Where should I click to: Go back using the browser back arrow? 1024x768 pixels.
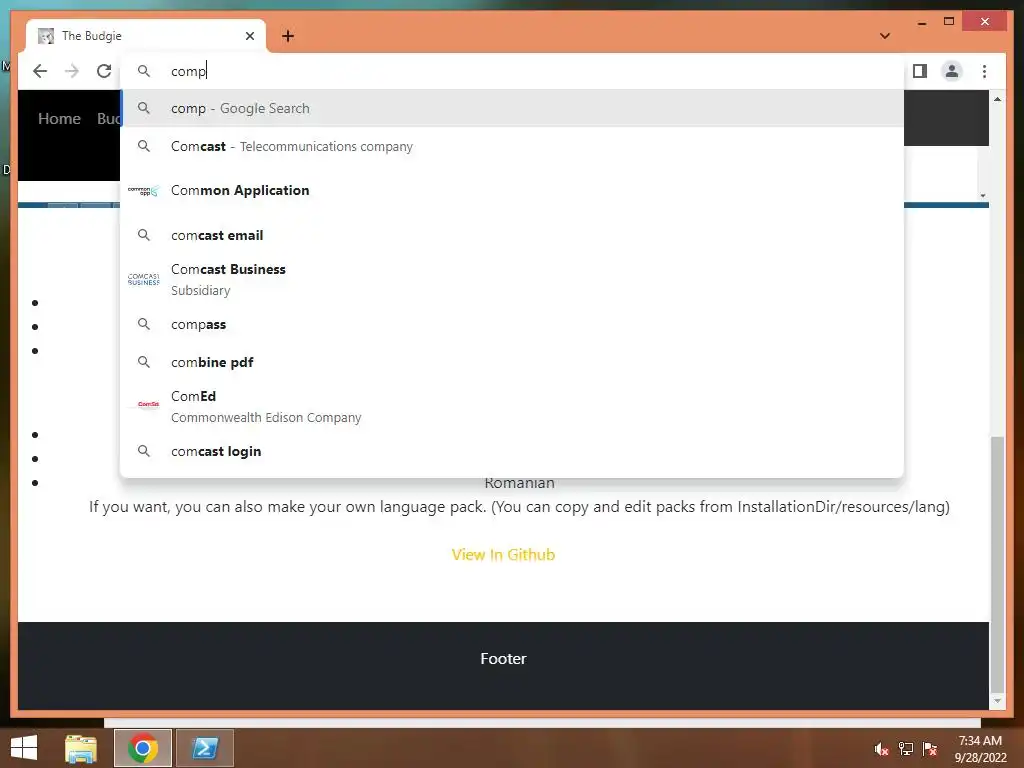point(40,71)
